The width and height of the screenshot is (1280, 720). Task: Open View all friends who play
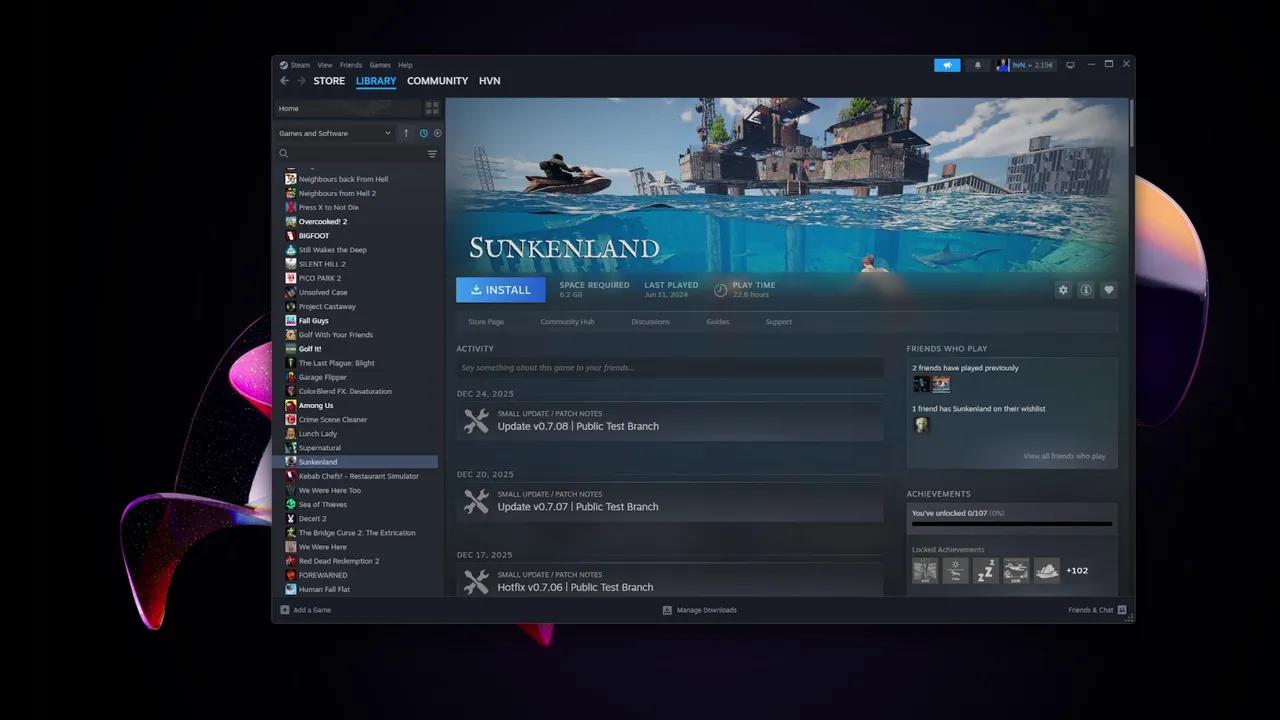click(1064, 456)
